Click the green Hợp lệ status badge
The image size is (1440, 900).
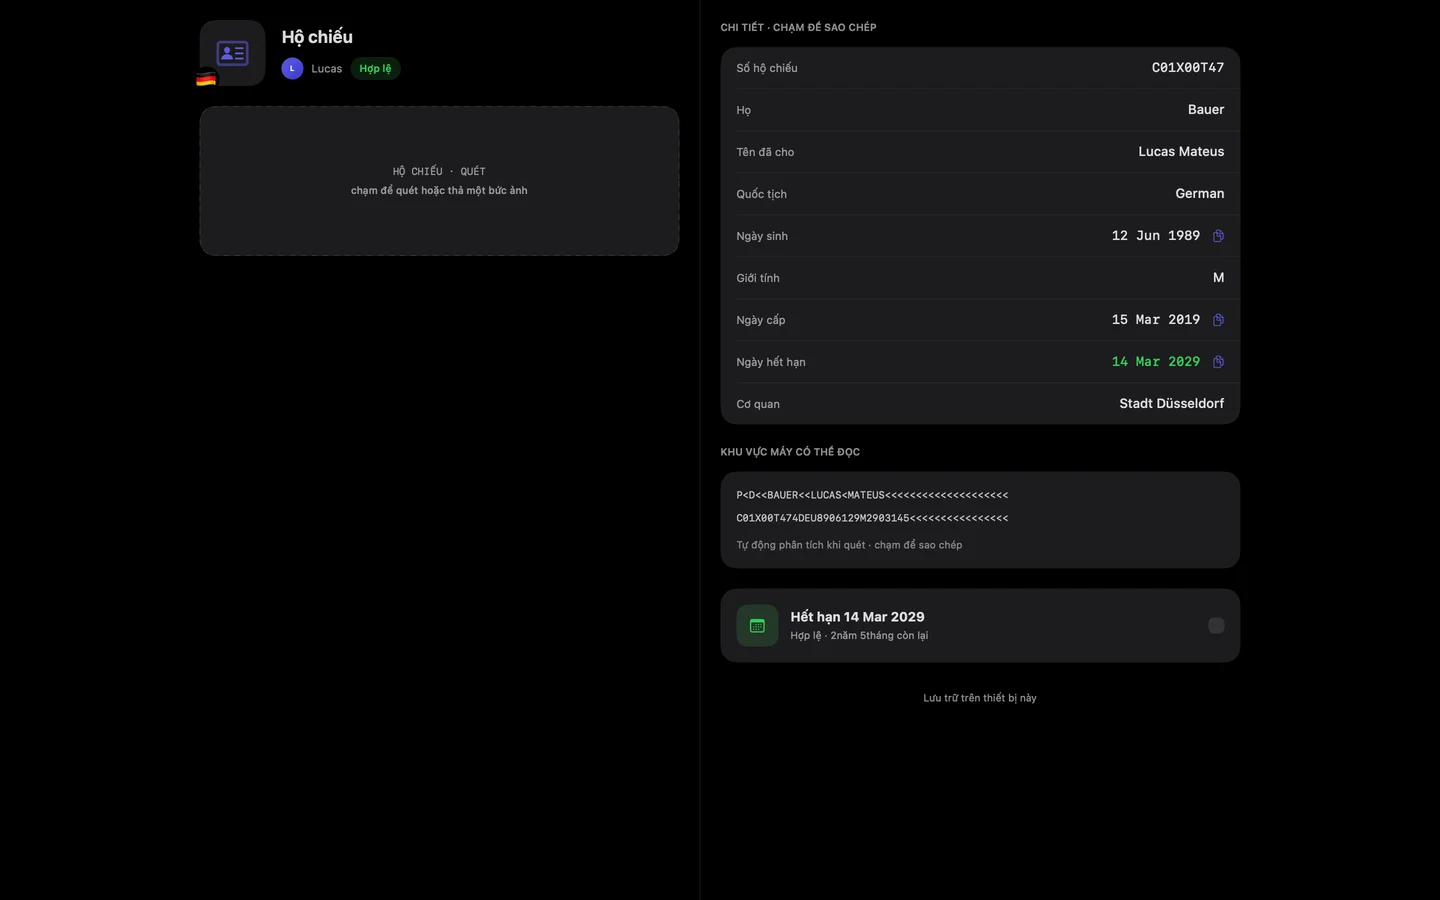375,68
